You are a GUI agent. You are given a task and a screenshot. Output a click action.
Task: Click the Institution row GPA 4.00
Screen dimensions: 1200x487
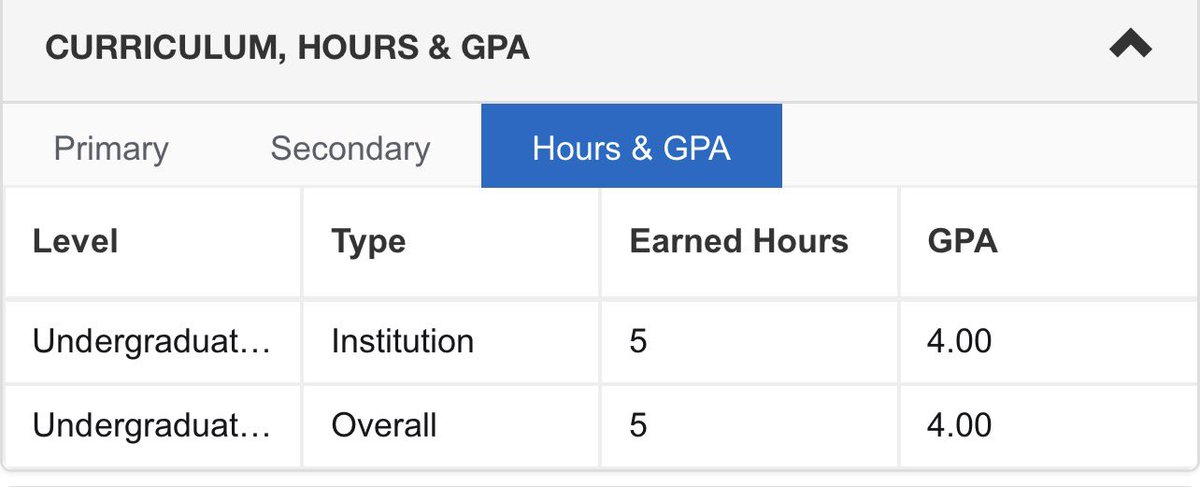(960, 341)
